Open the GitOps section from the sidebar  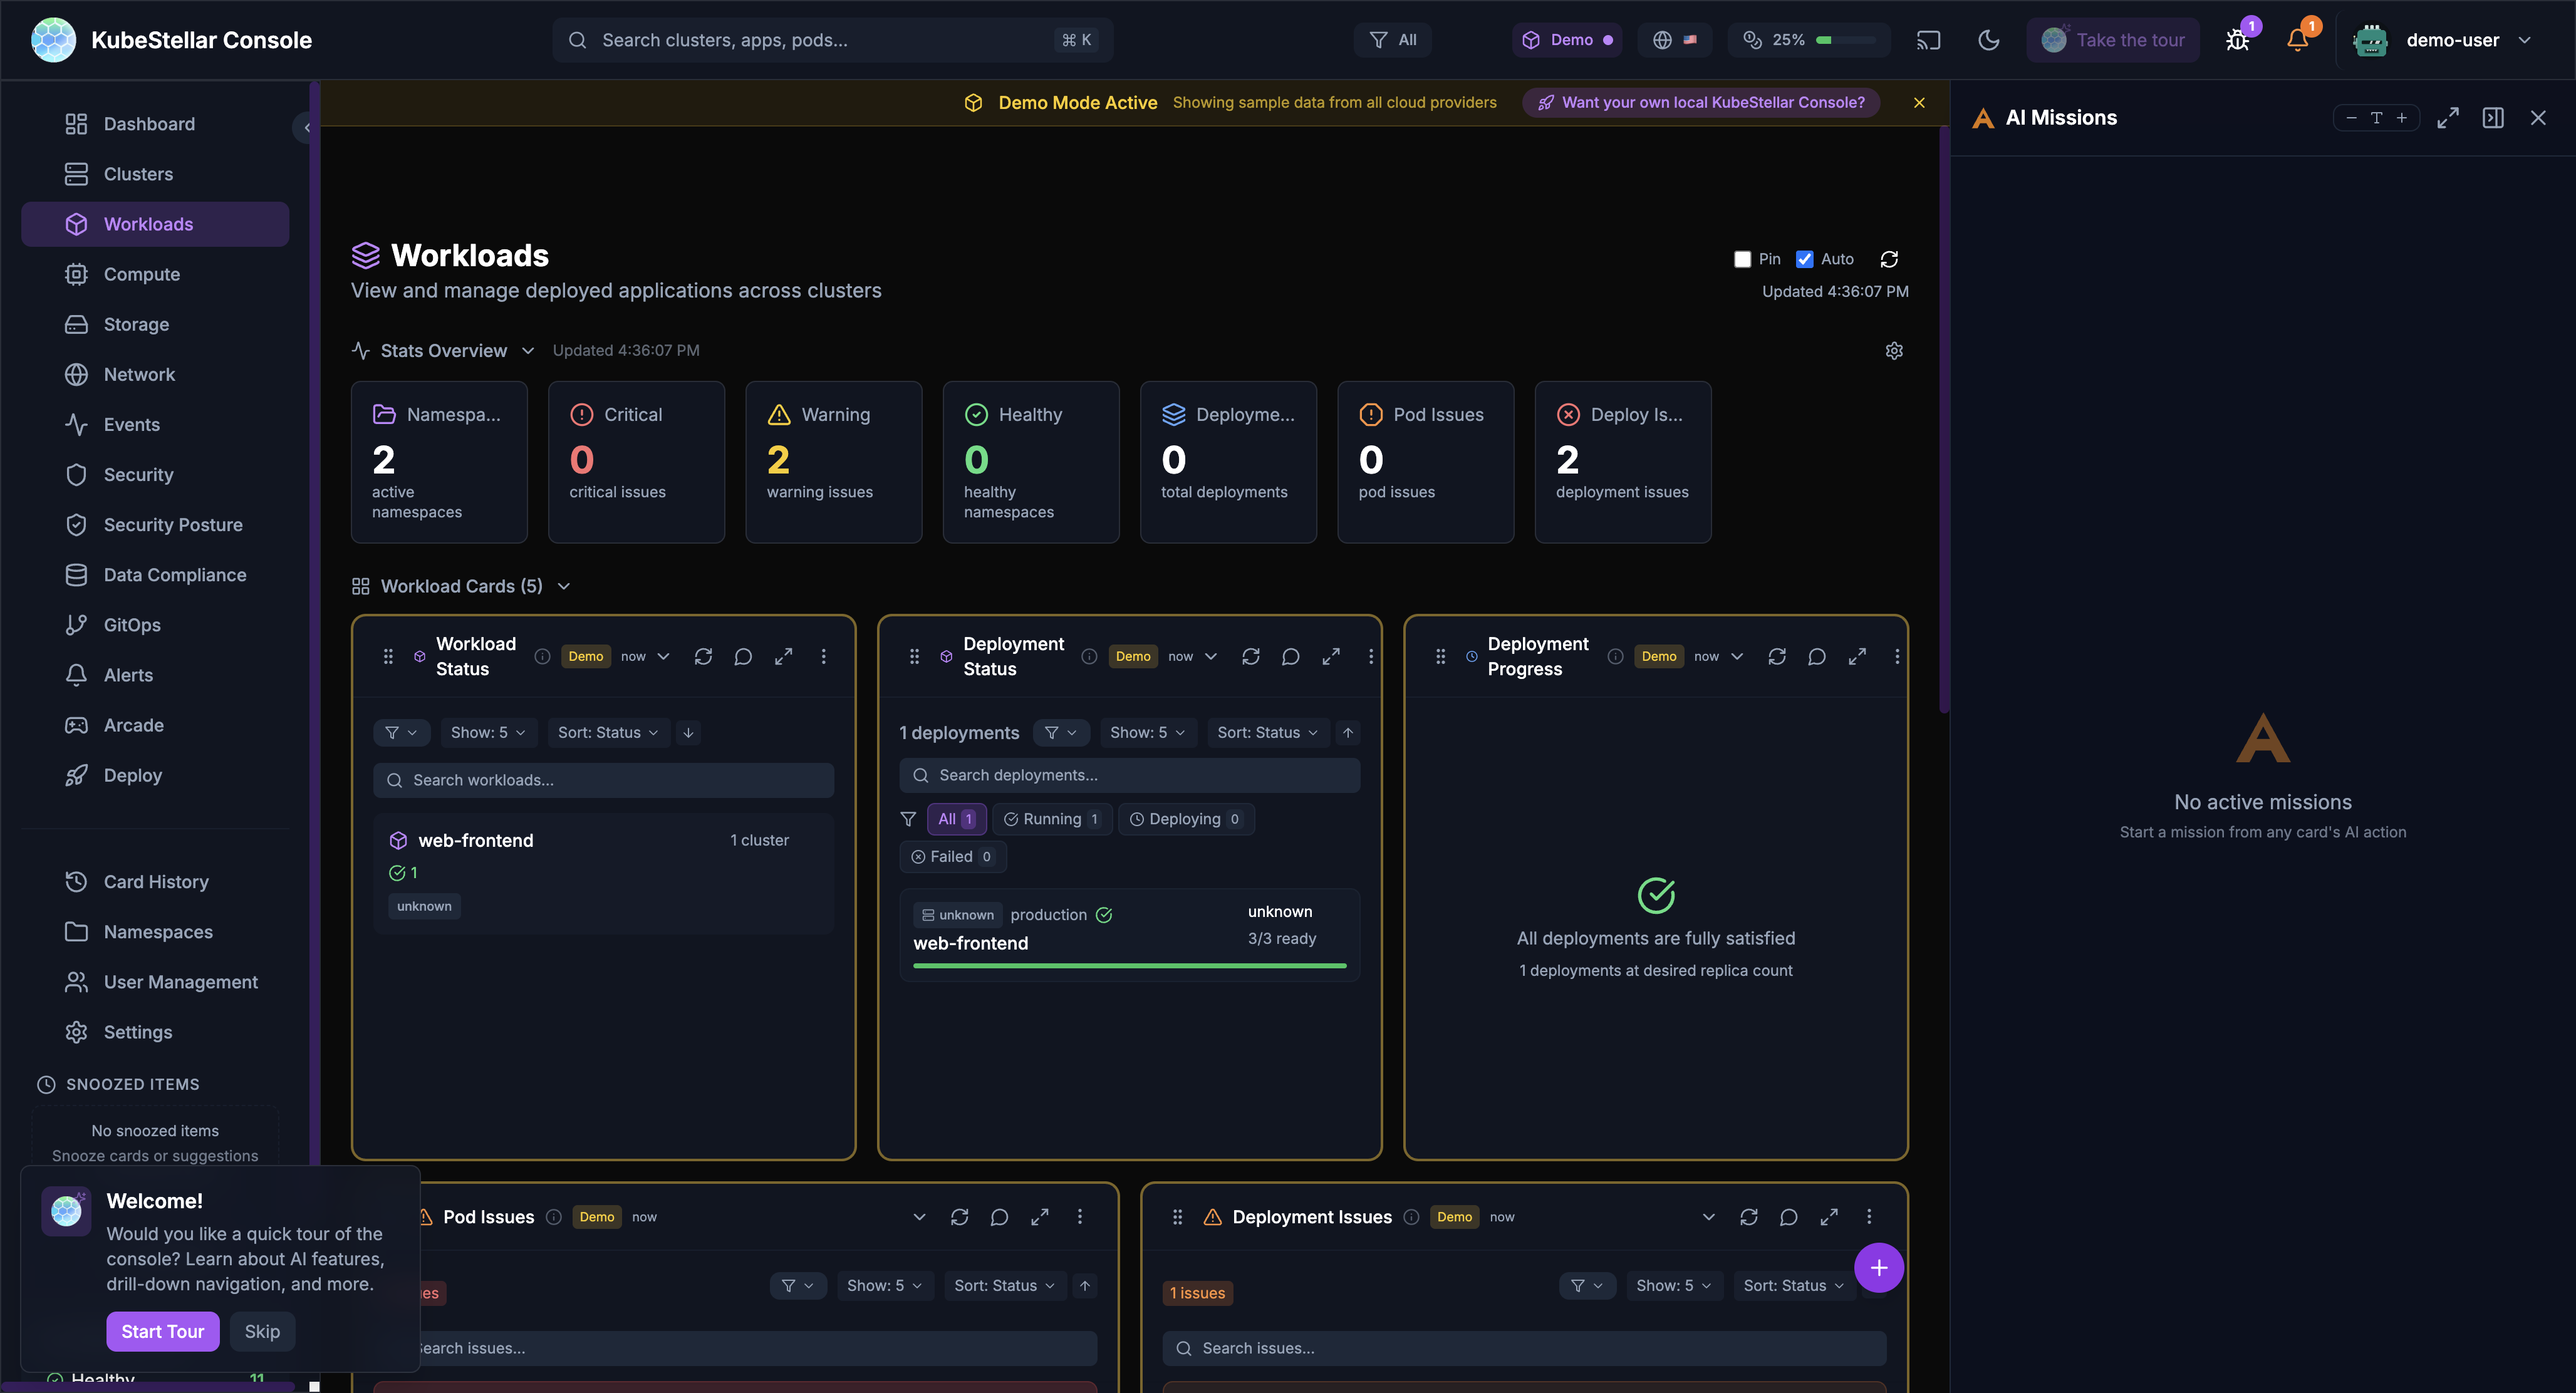(131, 624)
